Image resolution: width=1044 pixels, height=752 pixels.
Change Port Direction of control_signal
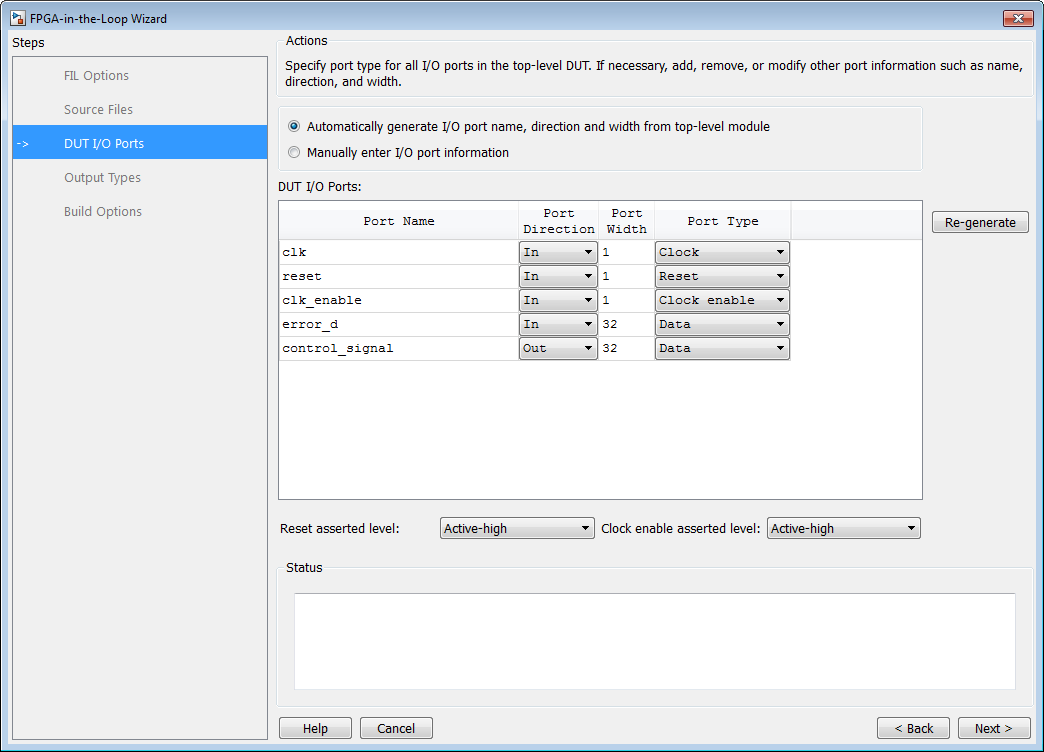pos(558,349)
